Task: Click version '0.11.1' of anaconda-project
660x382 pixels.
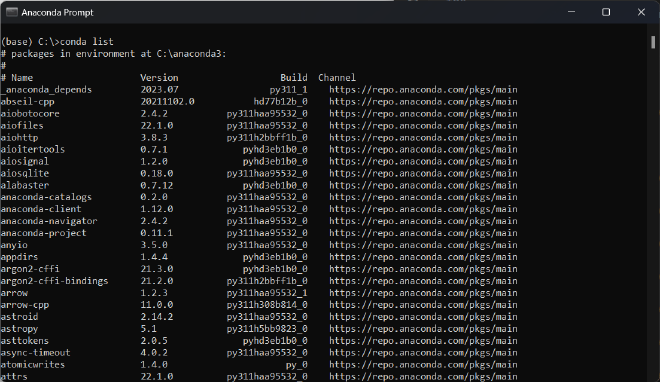Action: 157,233
